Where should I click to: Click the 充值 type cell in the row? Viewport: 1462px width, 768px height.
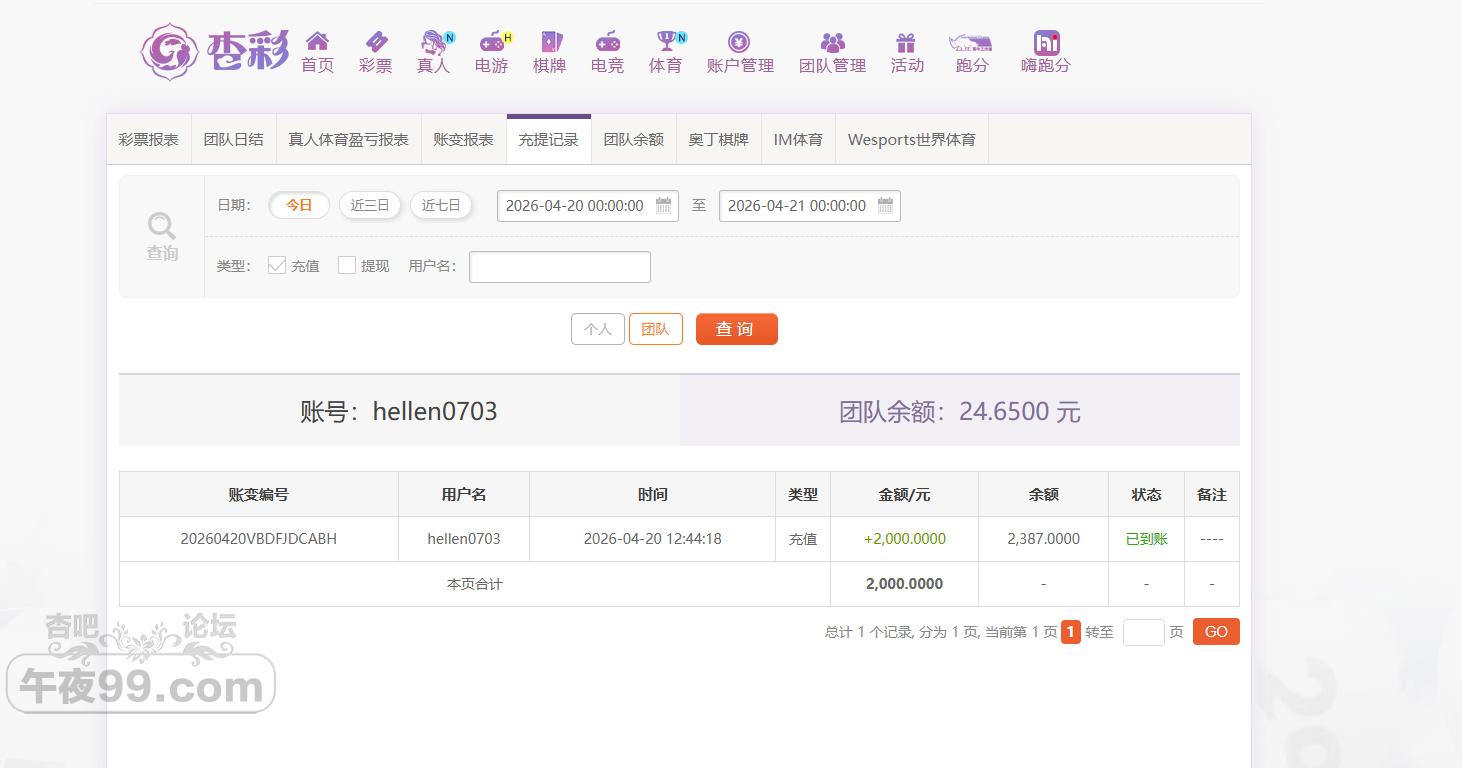pos(803,539)
